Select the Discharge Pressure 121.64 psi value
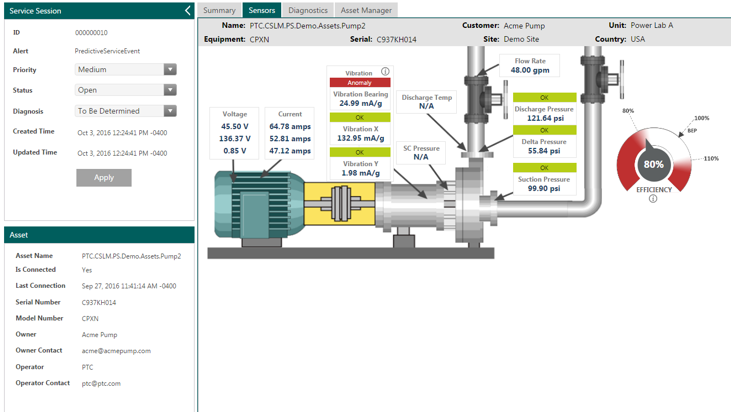The width and height of the screenshot is (731, 412). tap(545, 118)
